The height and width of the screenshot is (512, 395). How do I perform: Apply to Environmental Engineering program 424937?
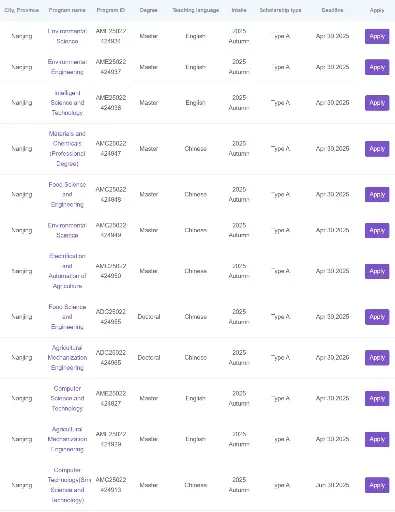coord(377,67)
